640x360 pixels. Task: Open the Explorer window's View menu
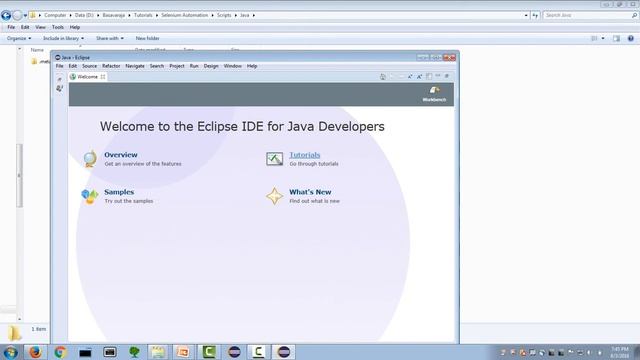tap(40, 27)
